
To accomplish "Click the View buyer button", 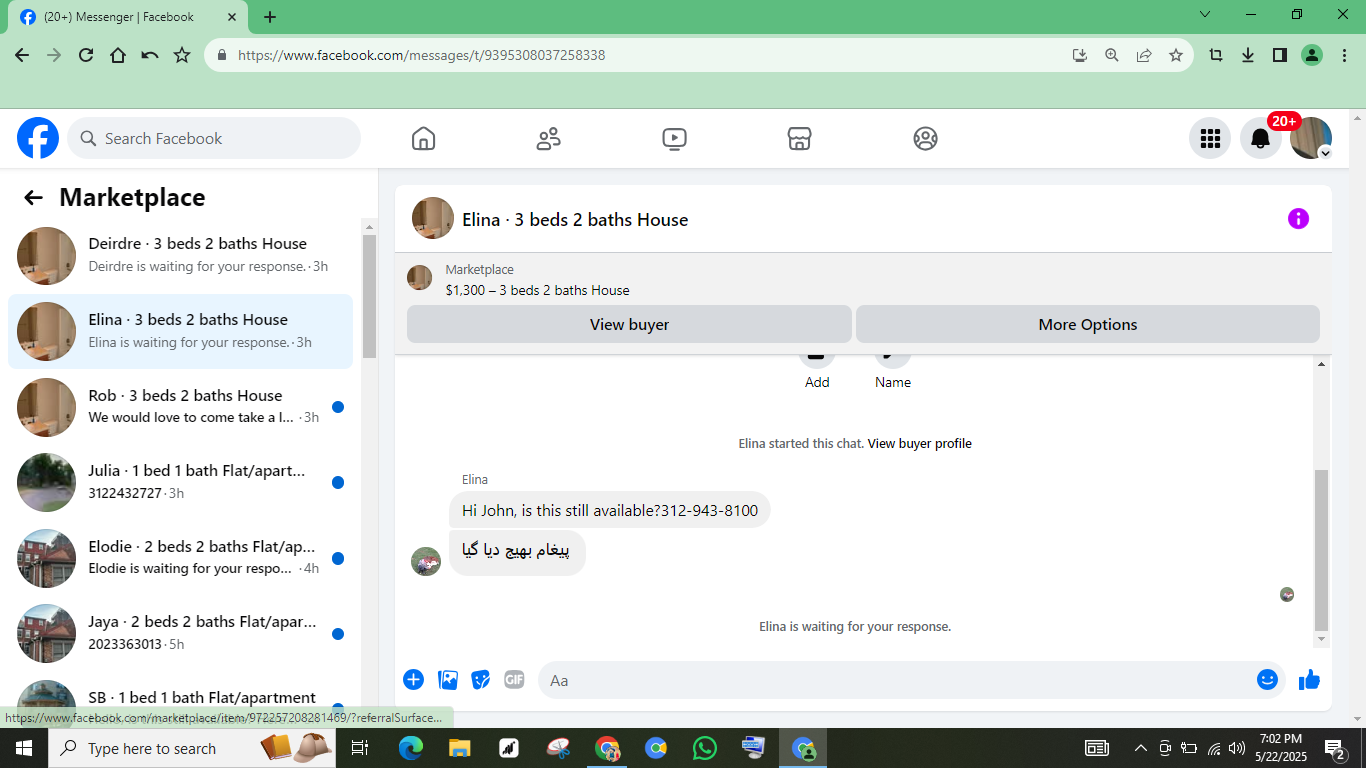I will pyautogui.click(x=629, y=324).
